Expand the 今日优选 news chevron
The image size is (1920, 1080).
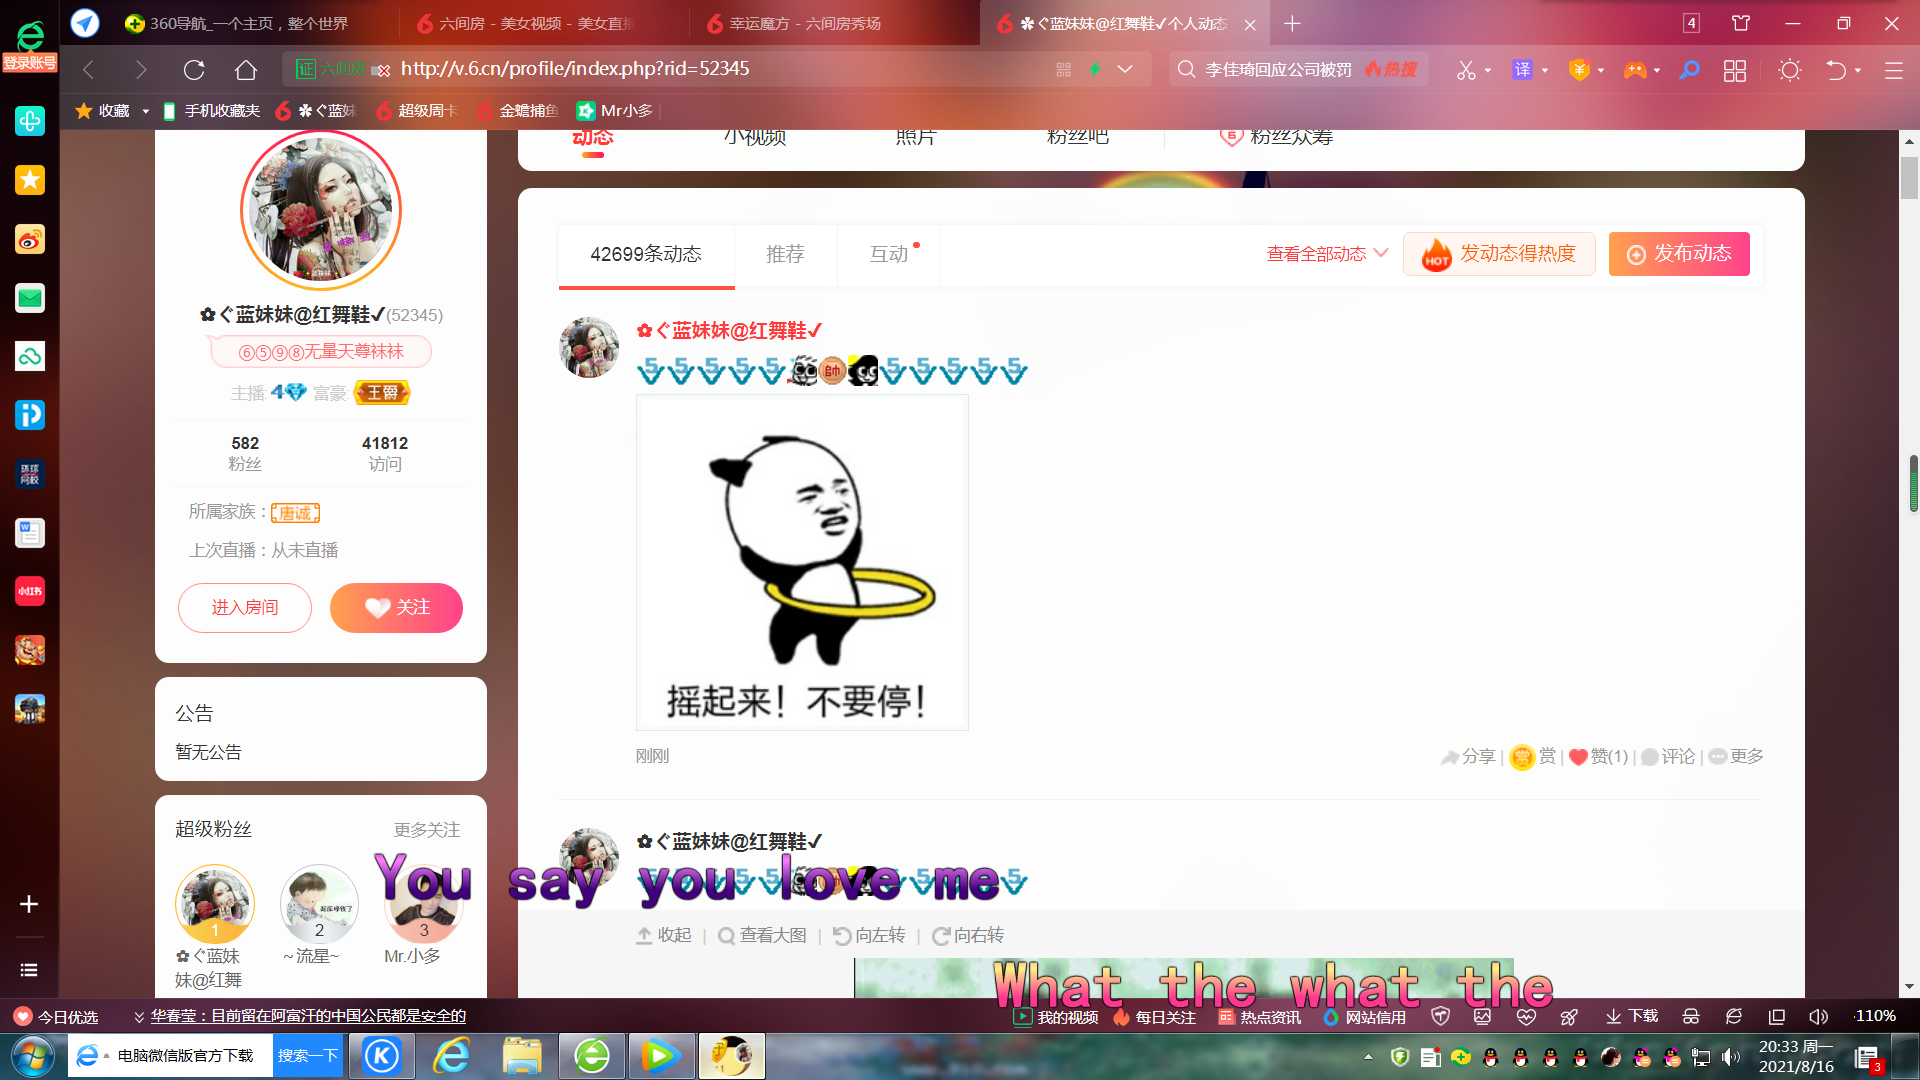pos(139,1017)
